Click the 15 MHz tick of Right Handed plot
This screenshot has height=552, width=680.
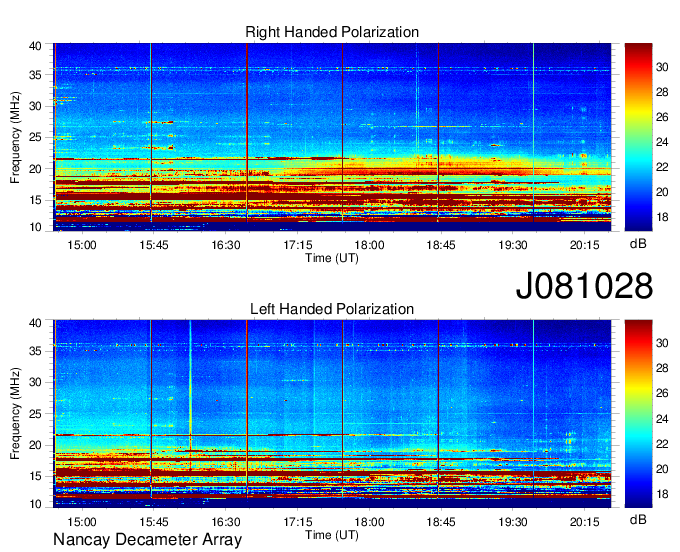point(35,200)
